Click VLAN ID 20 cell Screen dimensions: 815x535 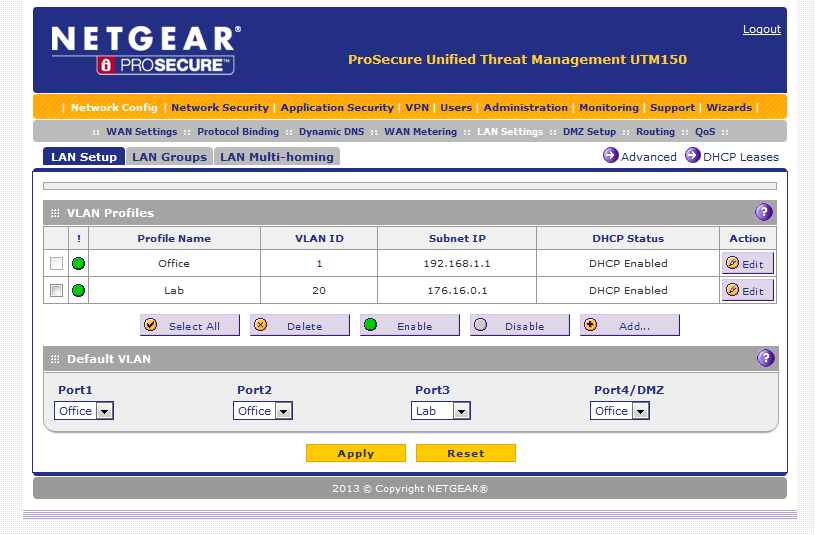point(319,291)
